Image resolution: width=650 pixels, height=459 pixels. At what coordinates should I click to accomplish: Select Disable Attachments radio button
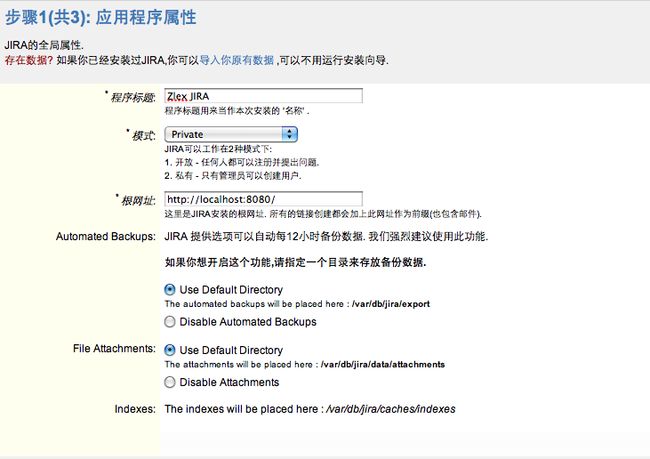(x=170, y=382)
